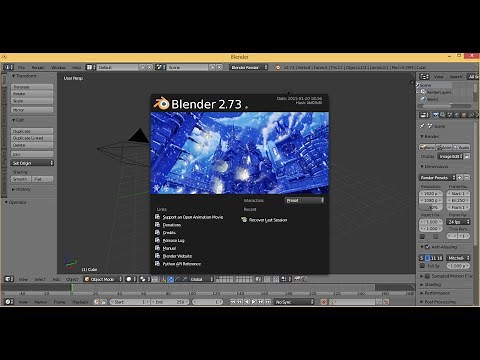The width and height of the screenshot is (480, 360).
Task: Open the Interaction Preset dropdown in splash
Action: (304, 200)
